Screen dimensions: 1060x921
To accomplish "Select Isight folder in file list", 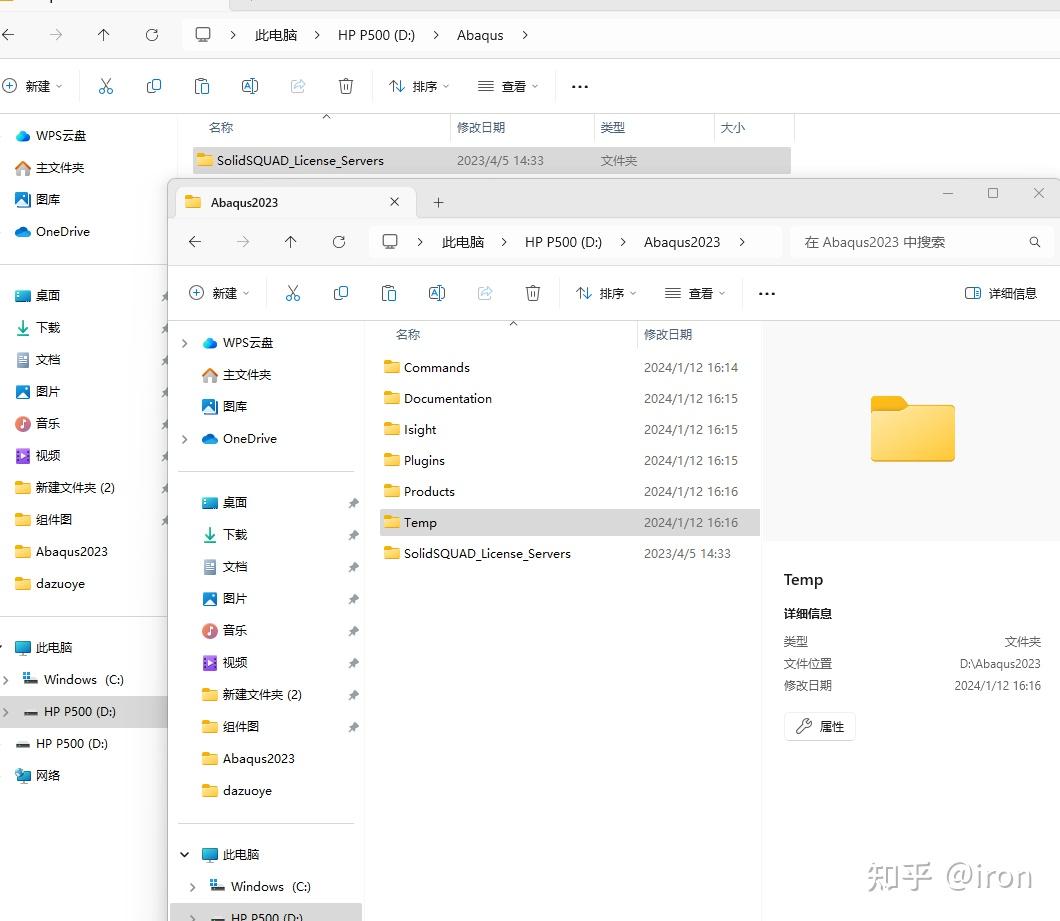I will click(x=569, y=429).
